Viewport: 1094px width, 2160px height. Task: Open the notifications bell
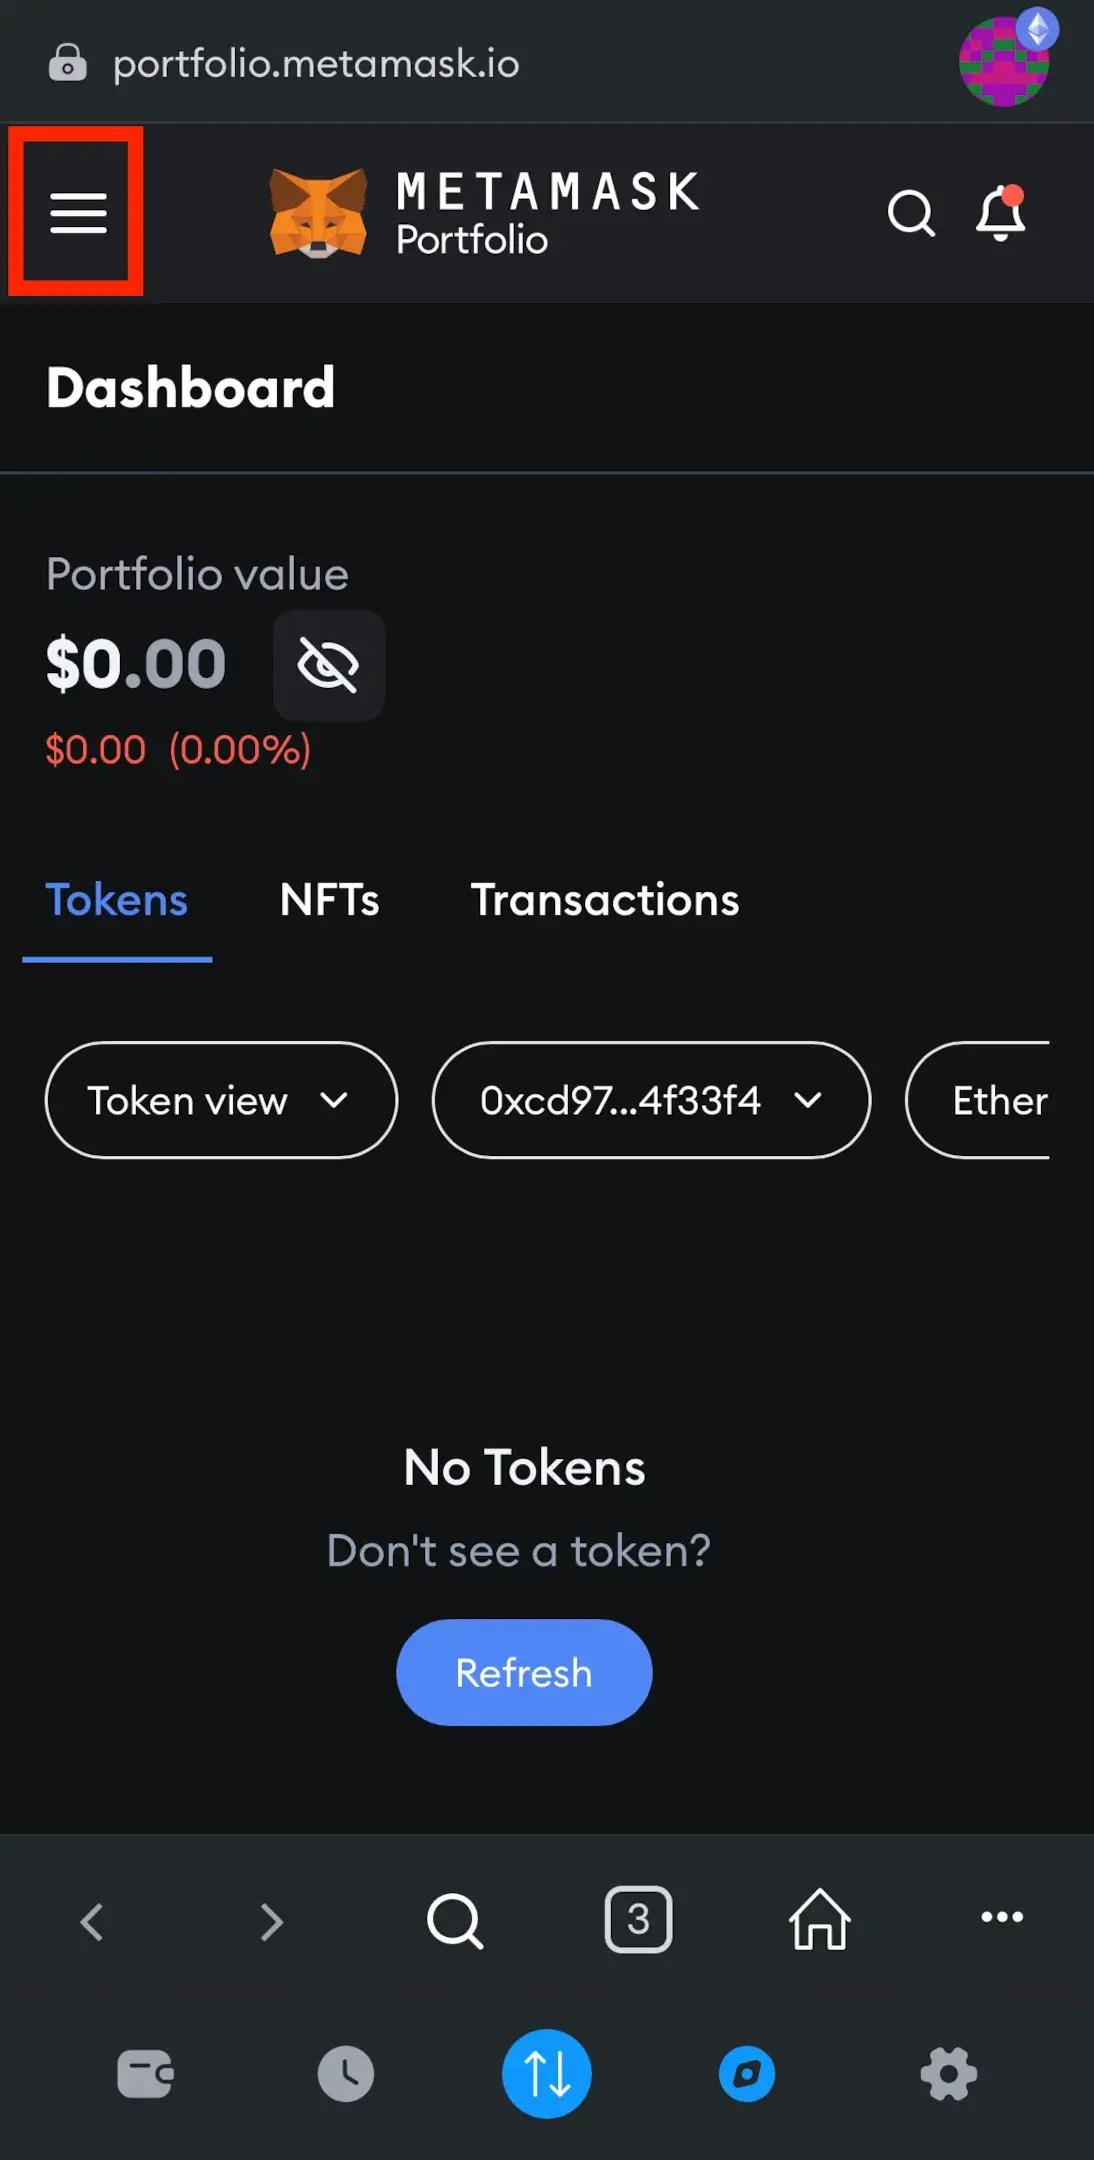click(1000, 213)
